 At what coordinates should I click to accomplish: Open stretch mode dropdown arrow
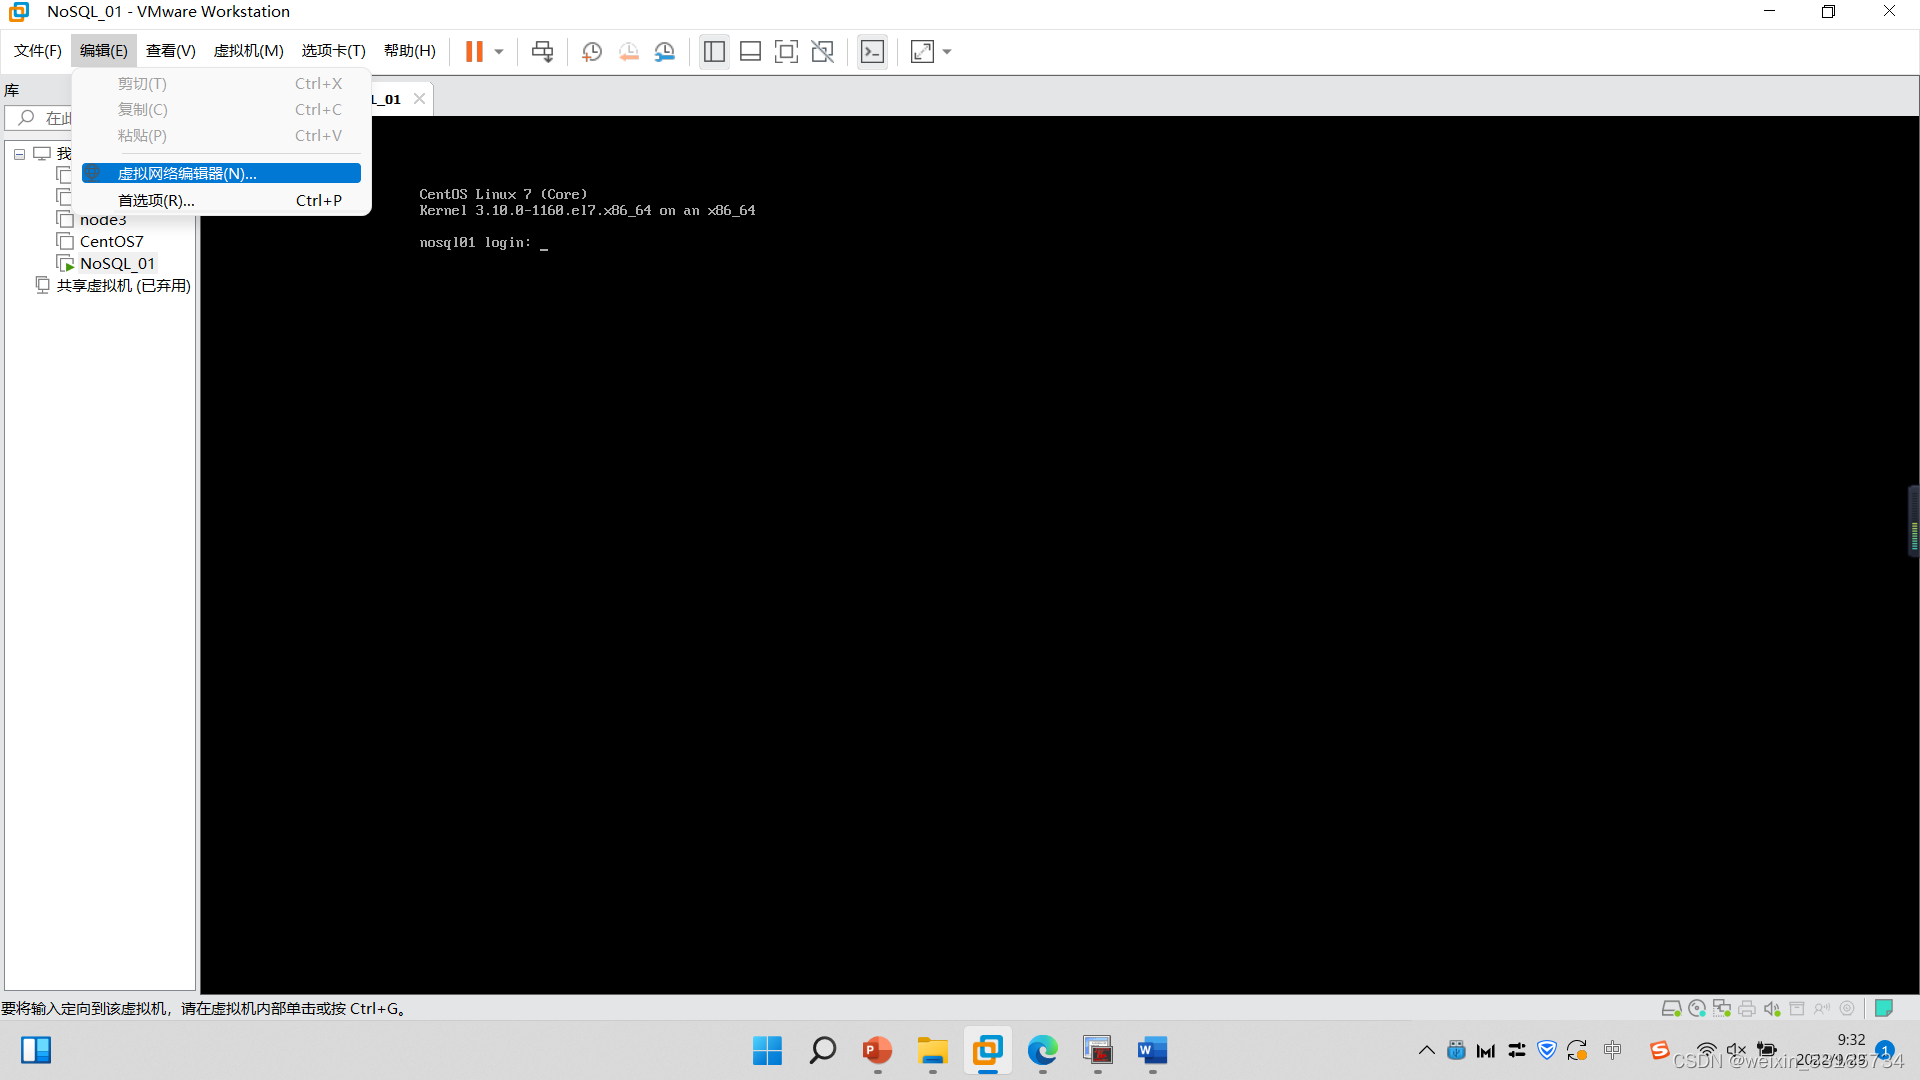pos(947,51)
